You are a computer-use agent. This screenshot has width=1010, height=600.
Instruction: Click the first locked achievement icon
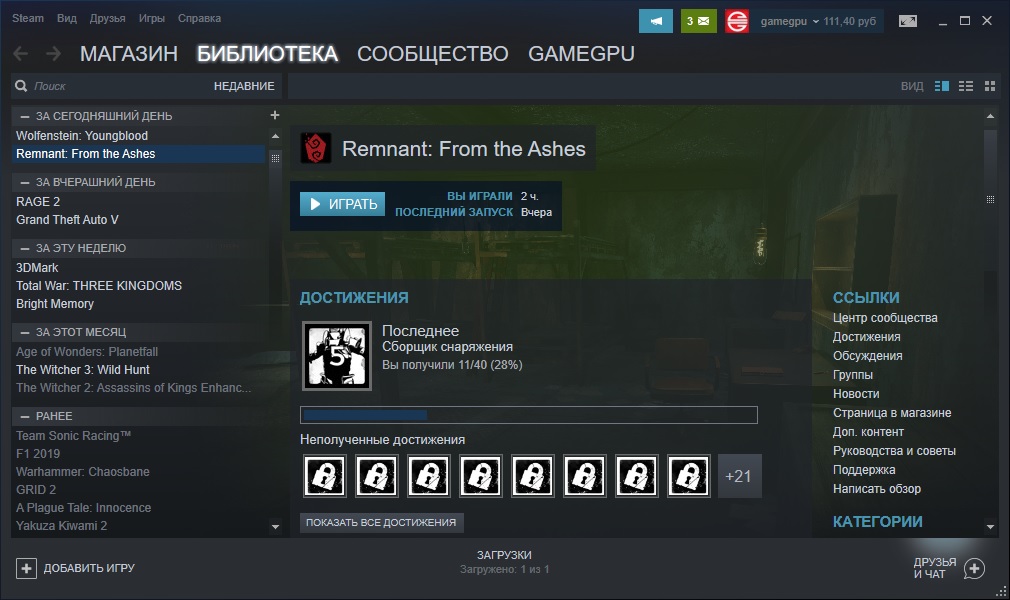coord(325,476)
